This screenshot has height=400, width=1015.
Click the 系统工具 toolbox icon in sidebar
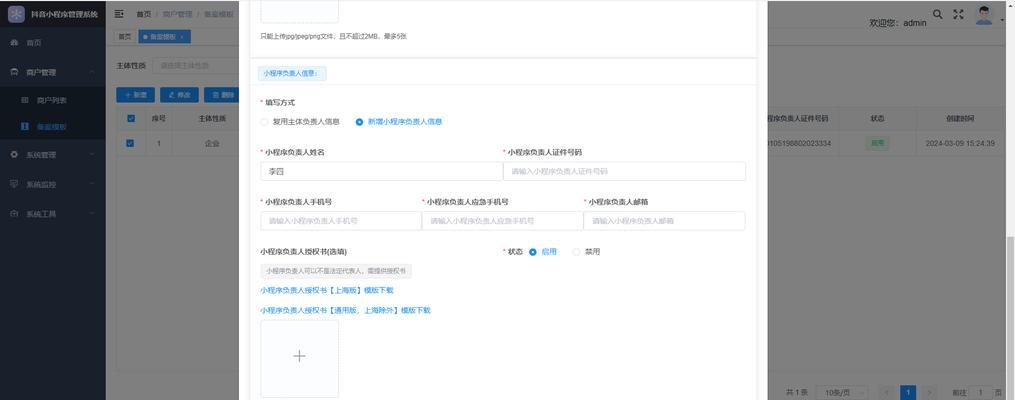pyautogui.click(x=14, y=214)
